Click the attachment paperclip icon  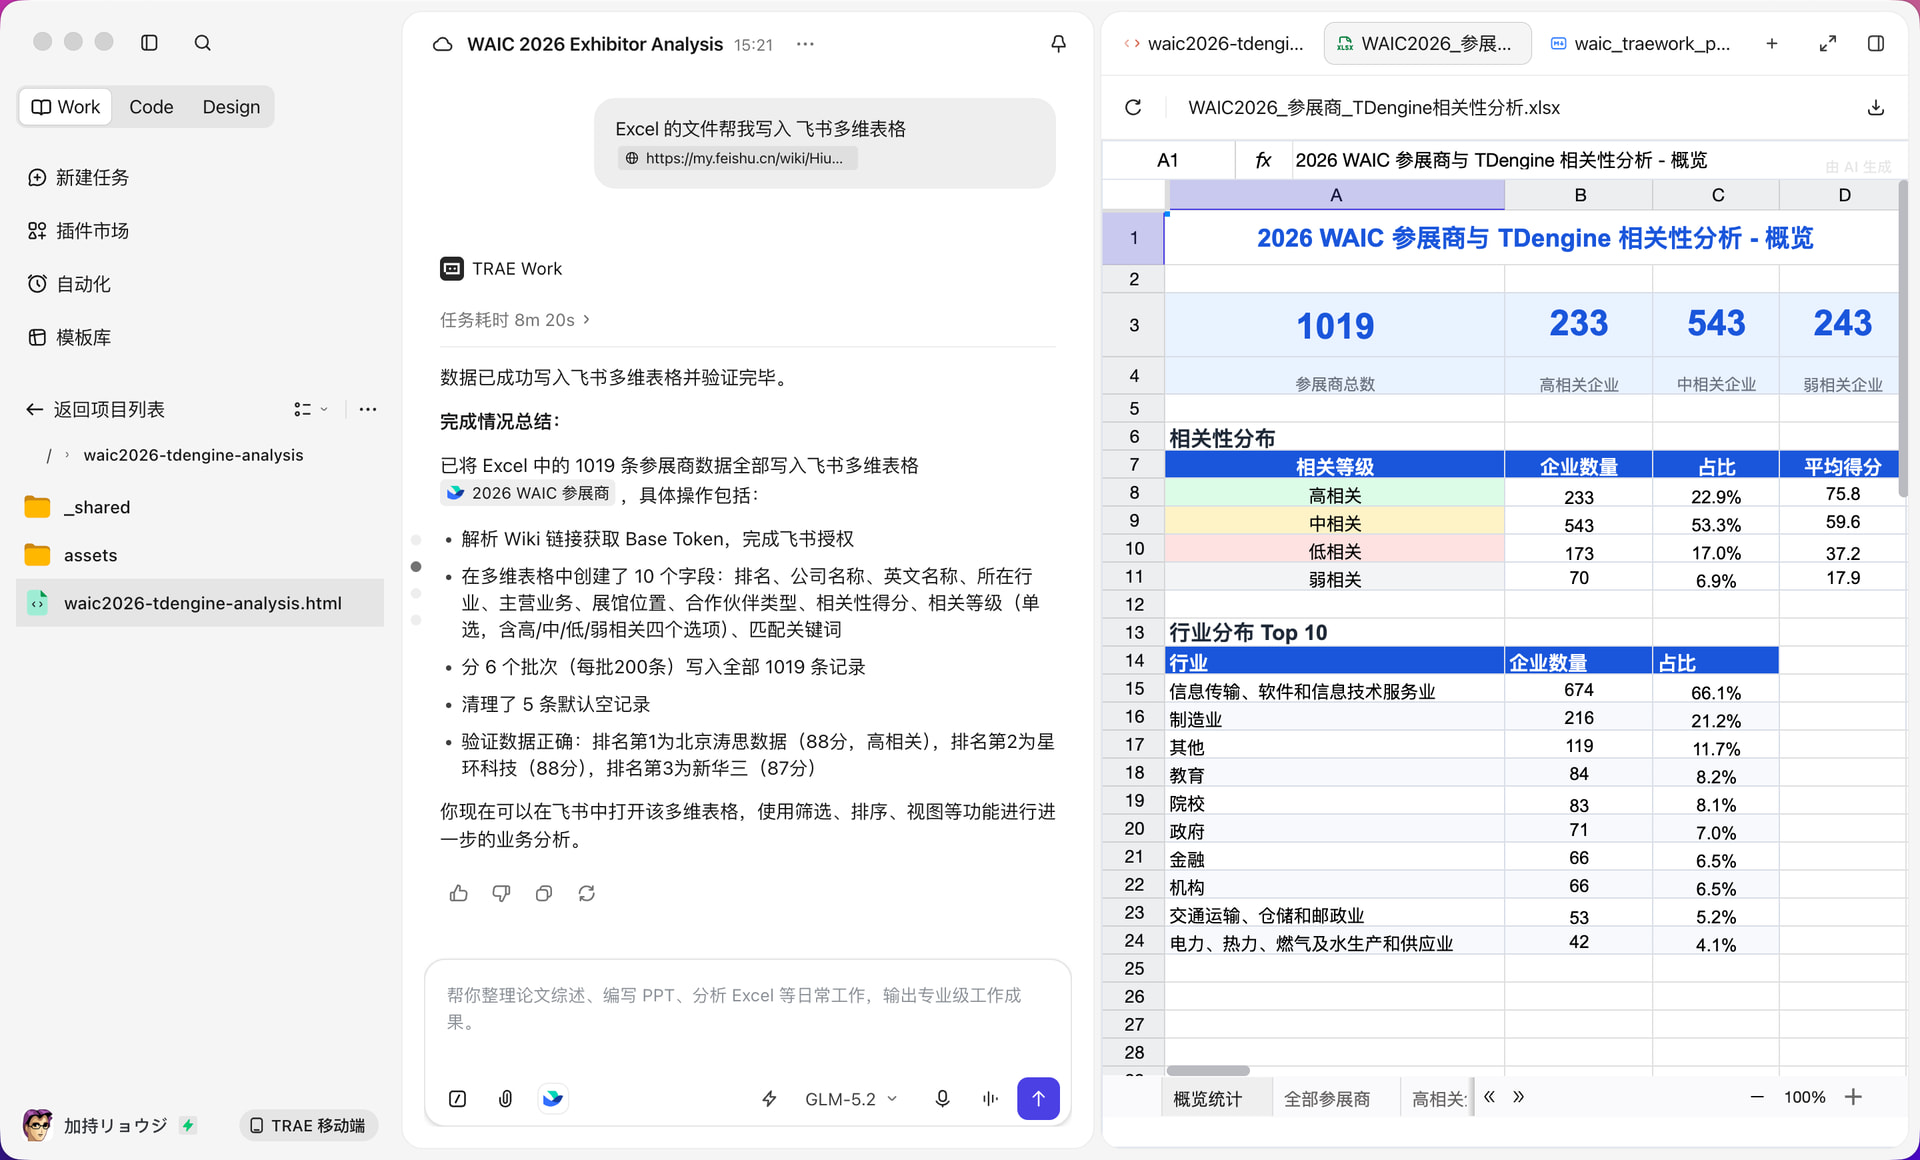[506, 1098]
